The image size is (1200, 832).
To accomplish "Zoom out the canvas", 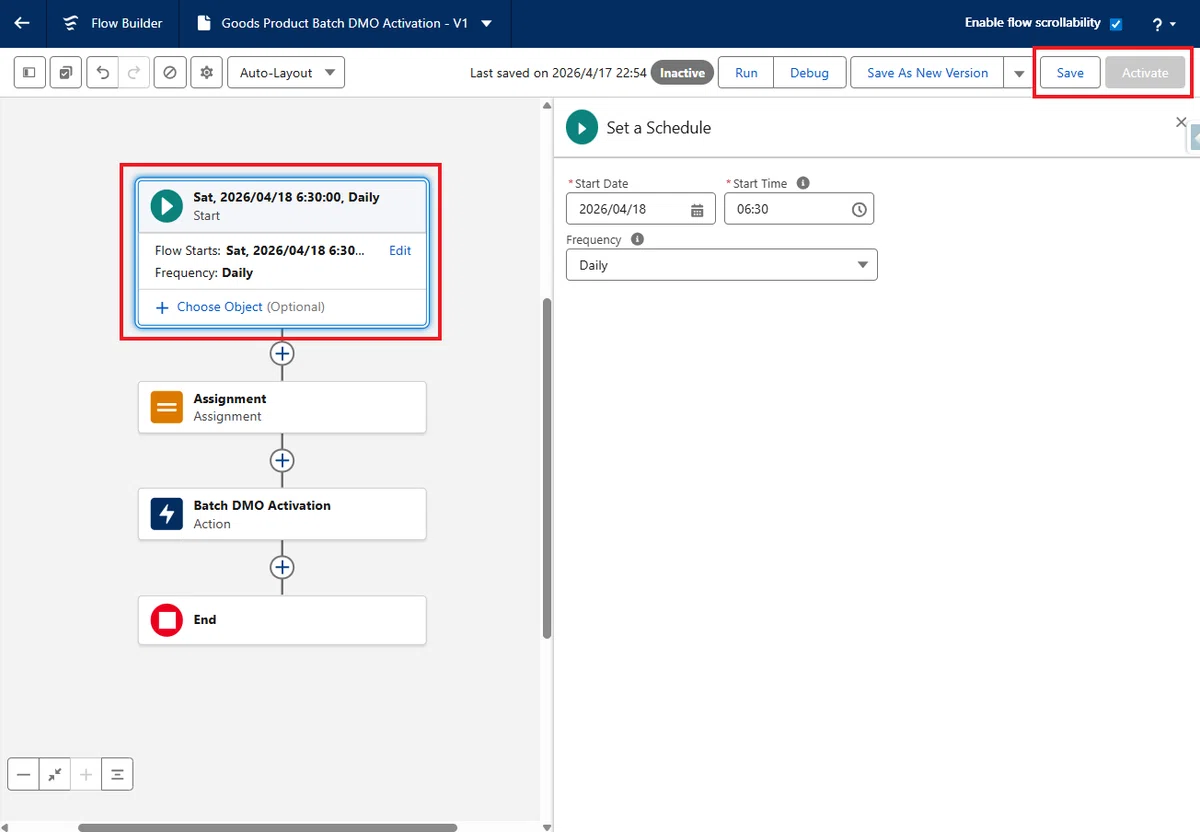I will pos(23,774).
